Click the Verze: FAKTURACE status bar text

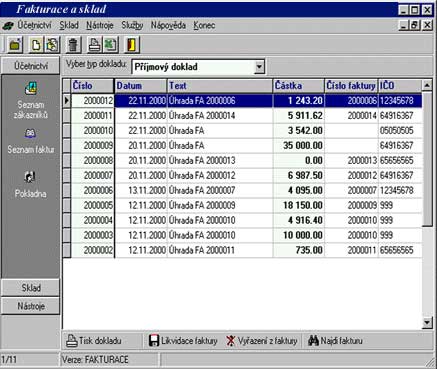[x=95, y=360]
